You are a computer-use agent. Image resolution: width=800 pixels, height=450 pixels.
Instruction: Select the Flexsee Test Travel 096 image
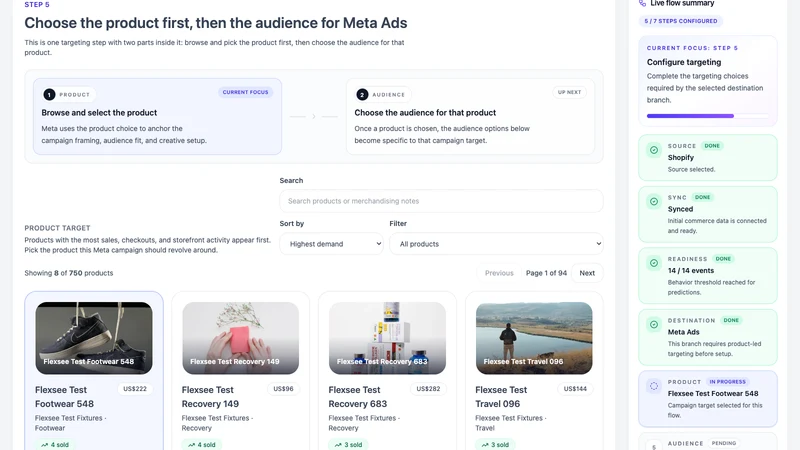534,338
